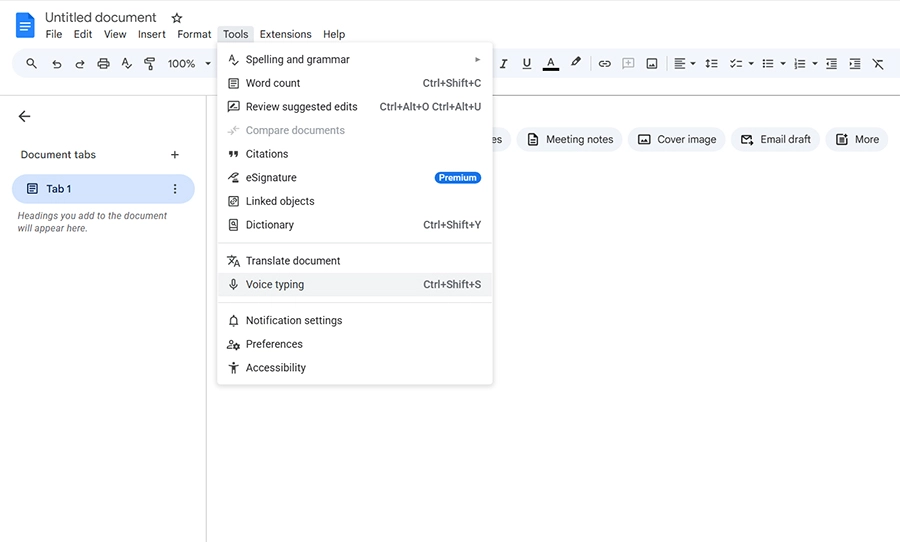Click the eSignature Premium badge
This screenshot has height=542, width=900.
coord(457,178)
